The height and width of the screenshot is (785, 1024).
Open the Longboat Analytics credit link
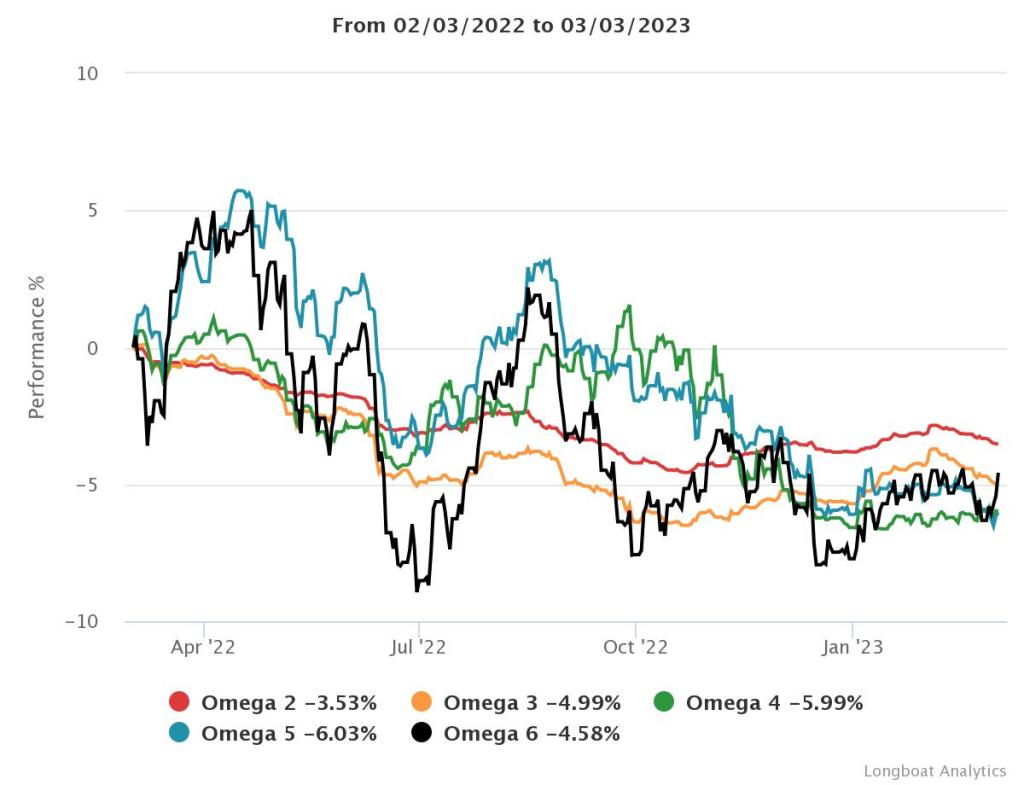[934, 771]
